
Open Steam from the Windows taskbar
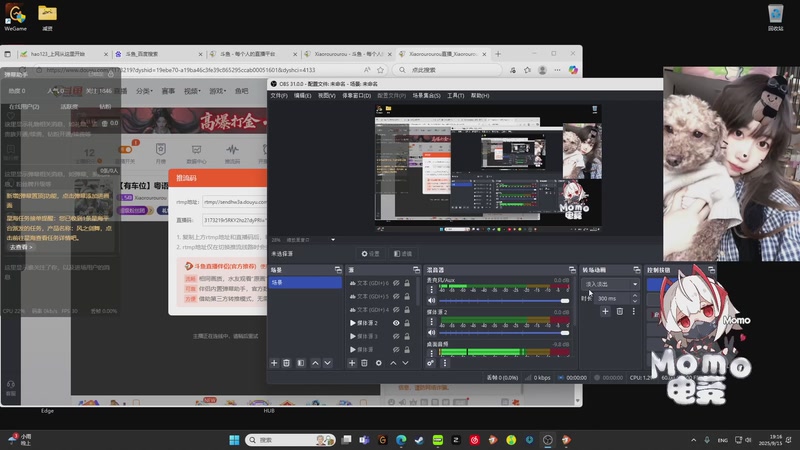419,440
